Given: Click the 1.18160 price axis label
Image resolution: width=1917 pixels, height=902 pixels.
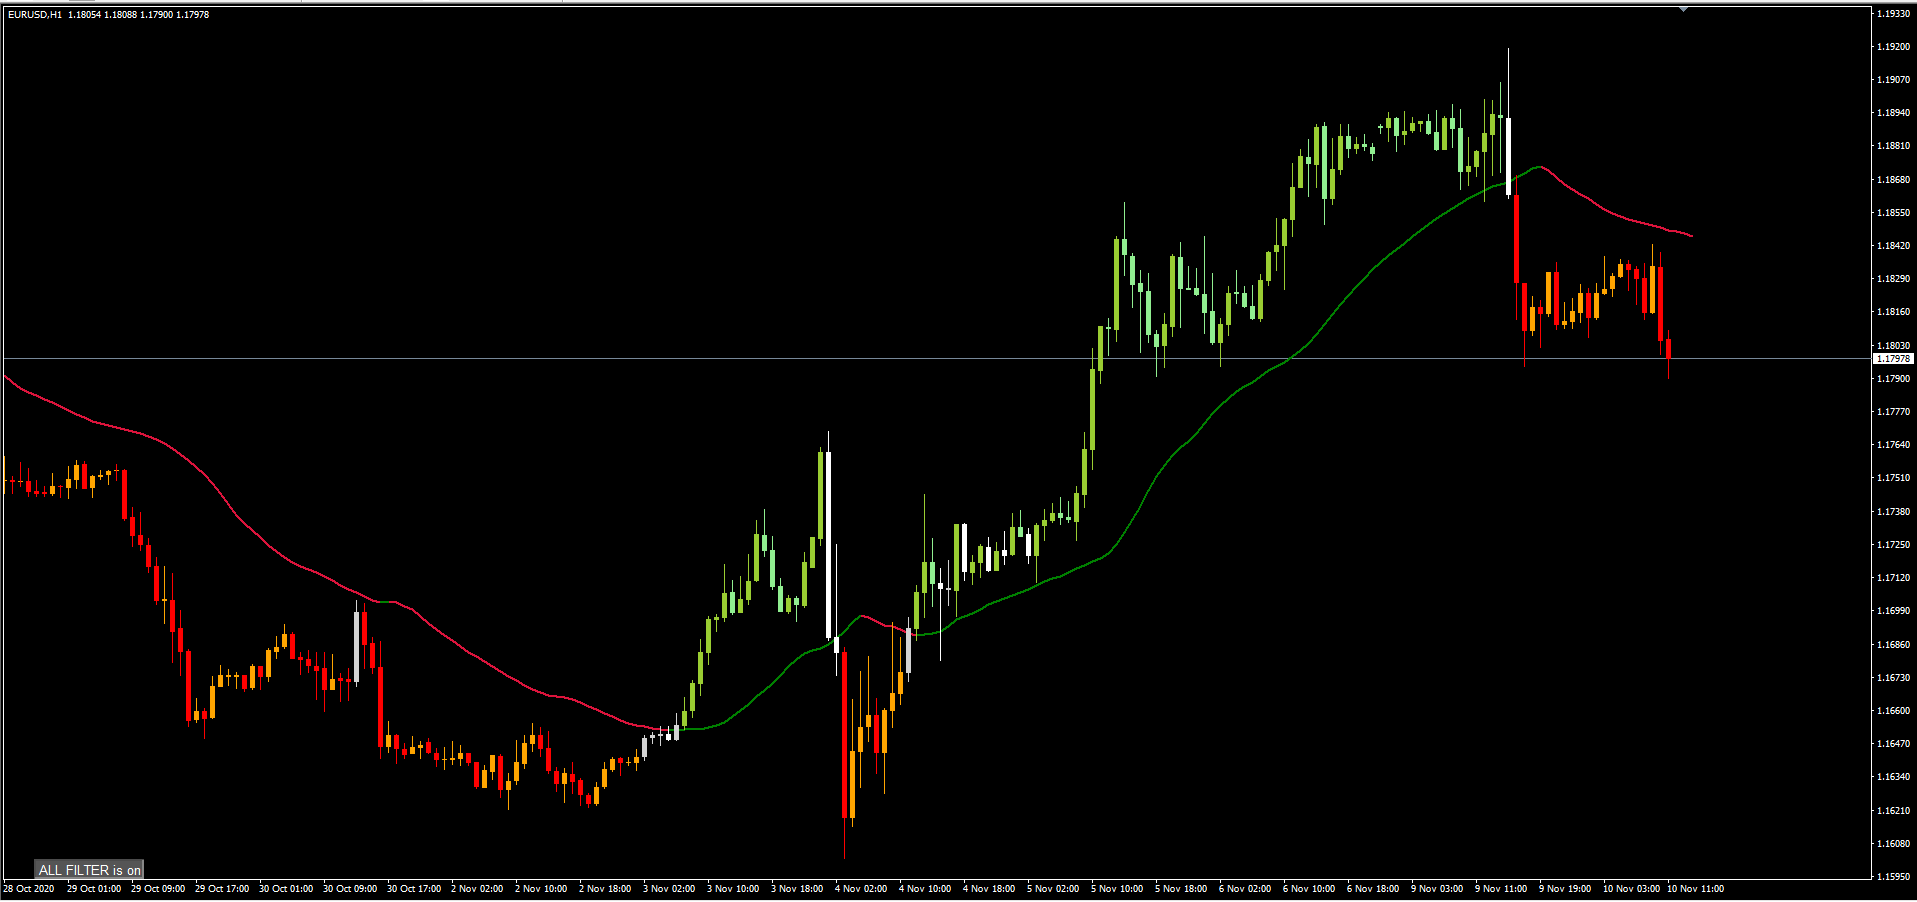Looking at the screenshot, I should 1893,312.
